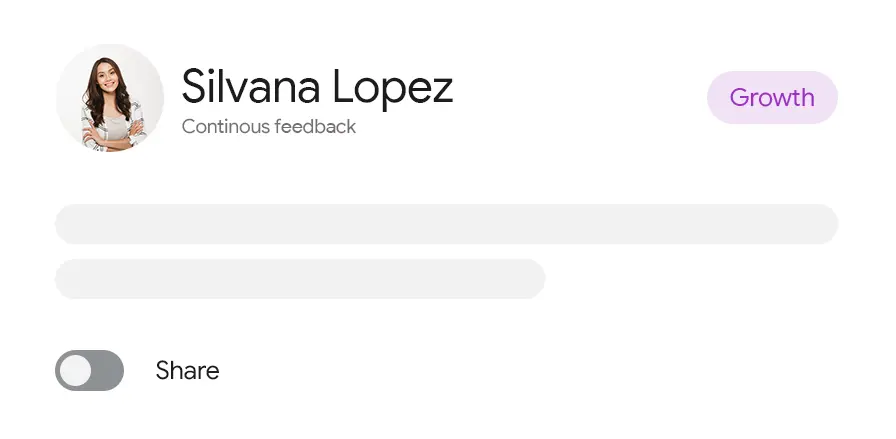The width and height of the screenshot is (896, 439).
Task: Click the Share label text
Action: 187,371
